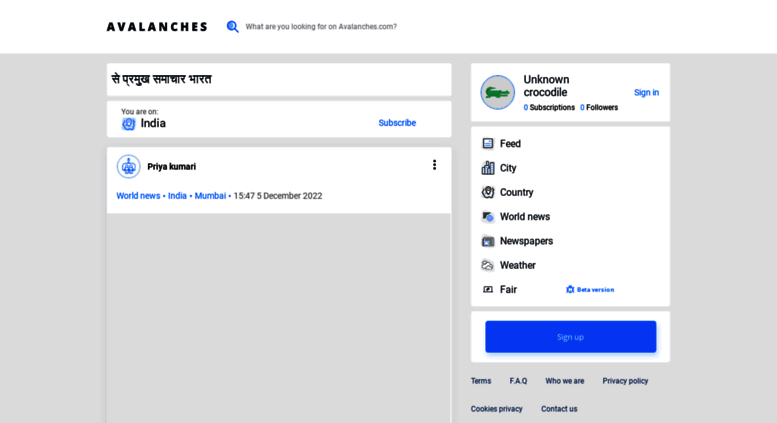Select the Weather cloud icon
This screenshot has width=777, height=423.
pyautogui.click(x=488, y=265)
